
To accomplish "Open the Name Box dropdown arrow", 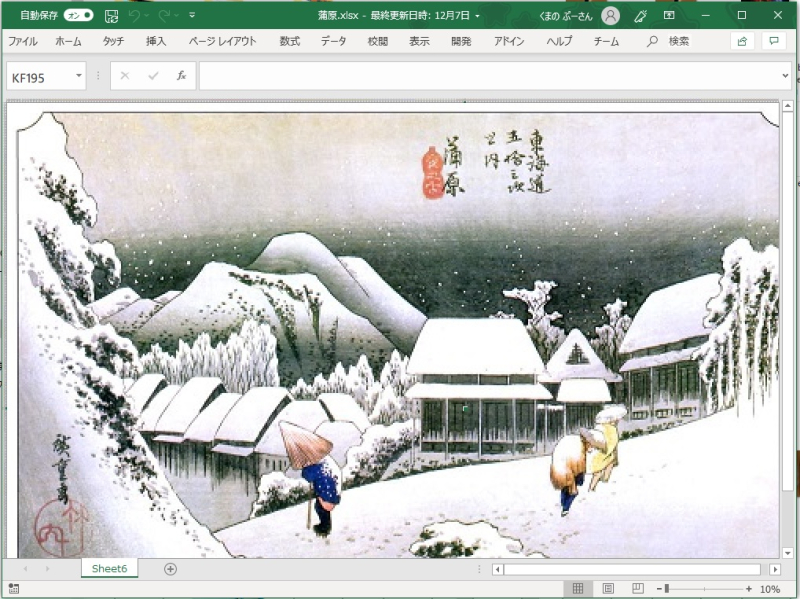I will coord(79,76).
